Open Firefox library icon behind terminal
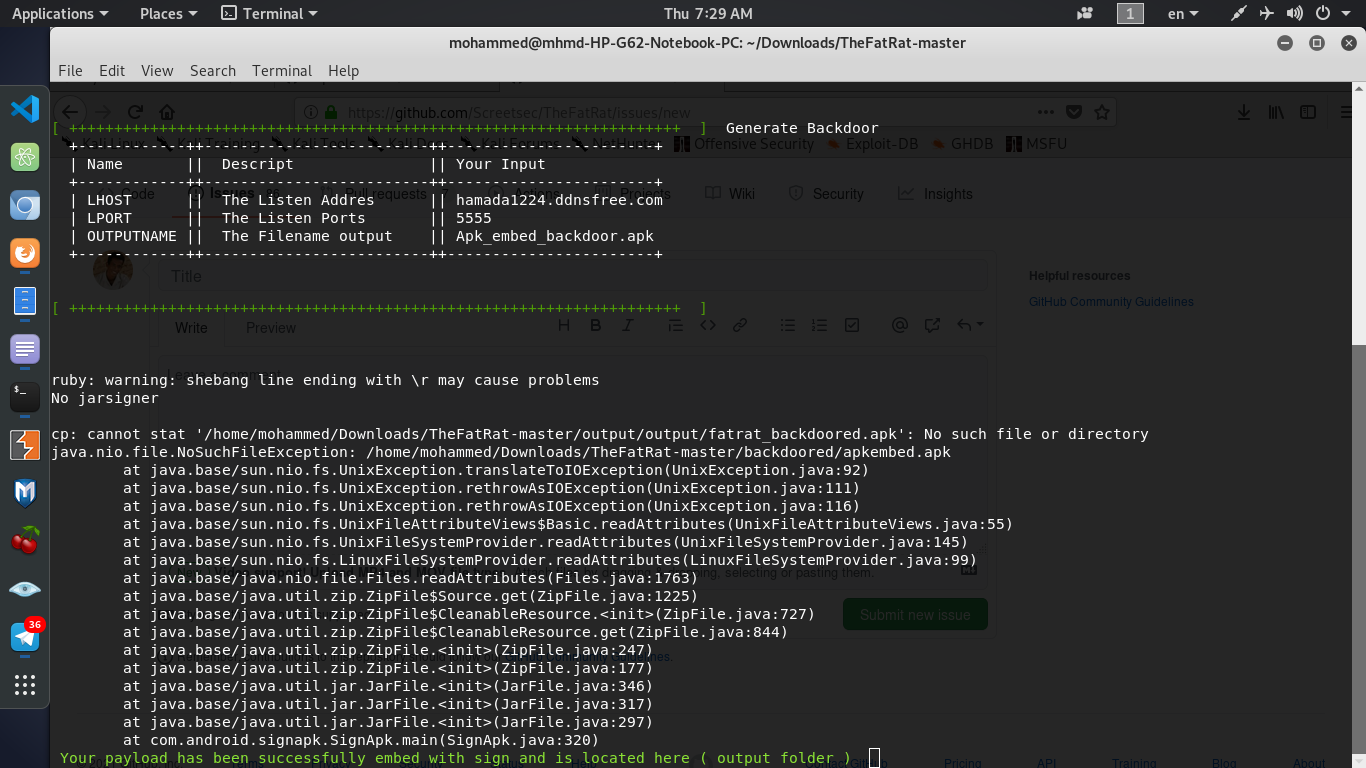 [1276, 112]
